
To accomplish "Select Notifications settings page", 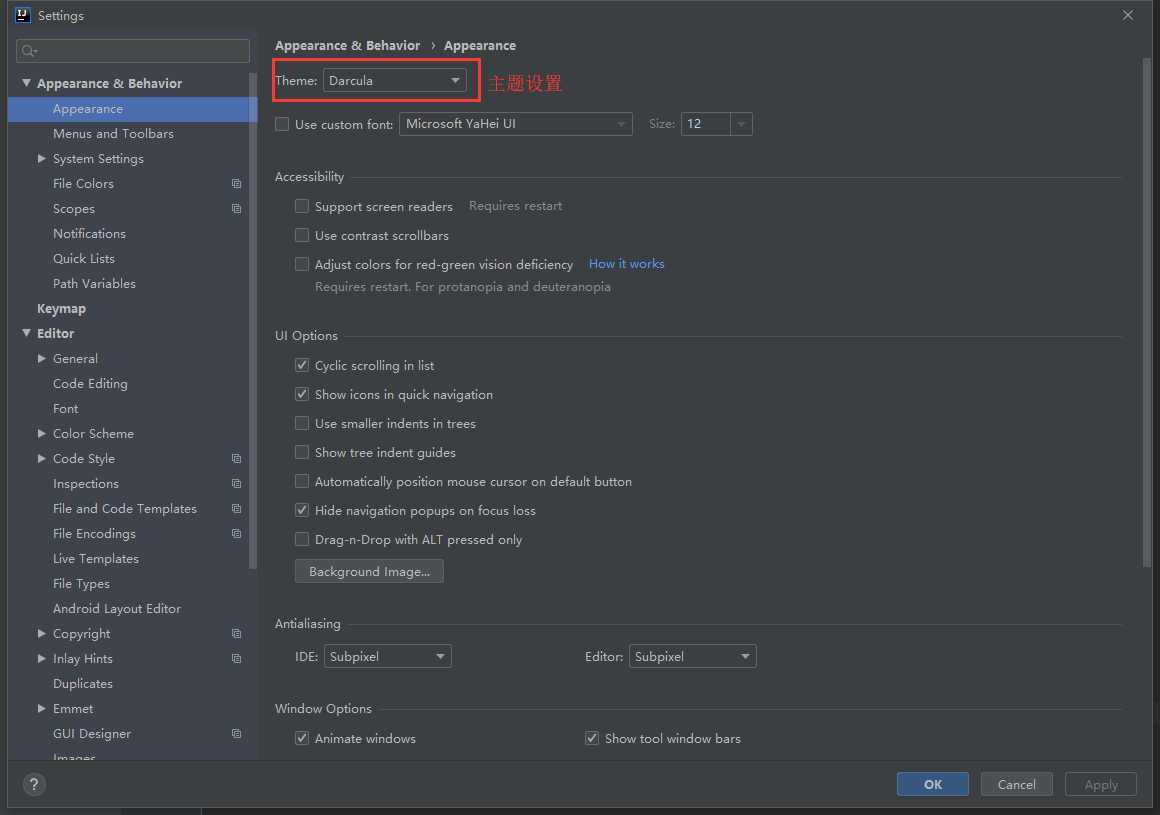I will click(90, 234).
